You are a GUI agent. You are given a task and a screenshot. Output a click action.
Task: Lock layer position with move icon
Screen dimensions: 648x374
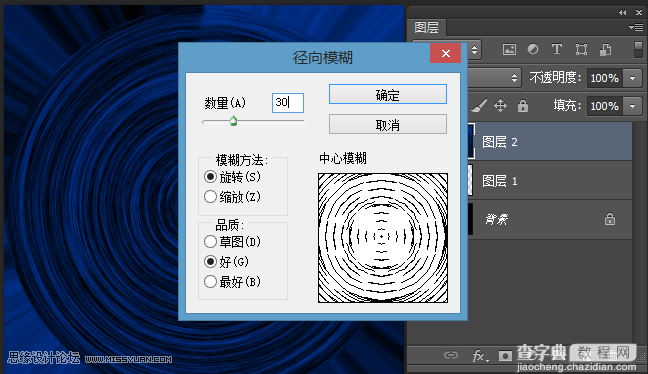pyautogui.click(x=500, y=106)
